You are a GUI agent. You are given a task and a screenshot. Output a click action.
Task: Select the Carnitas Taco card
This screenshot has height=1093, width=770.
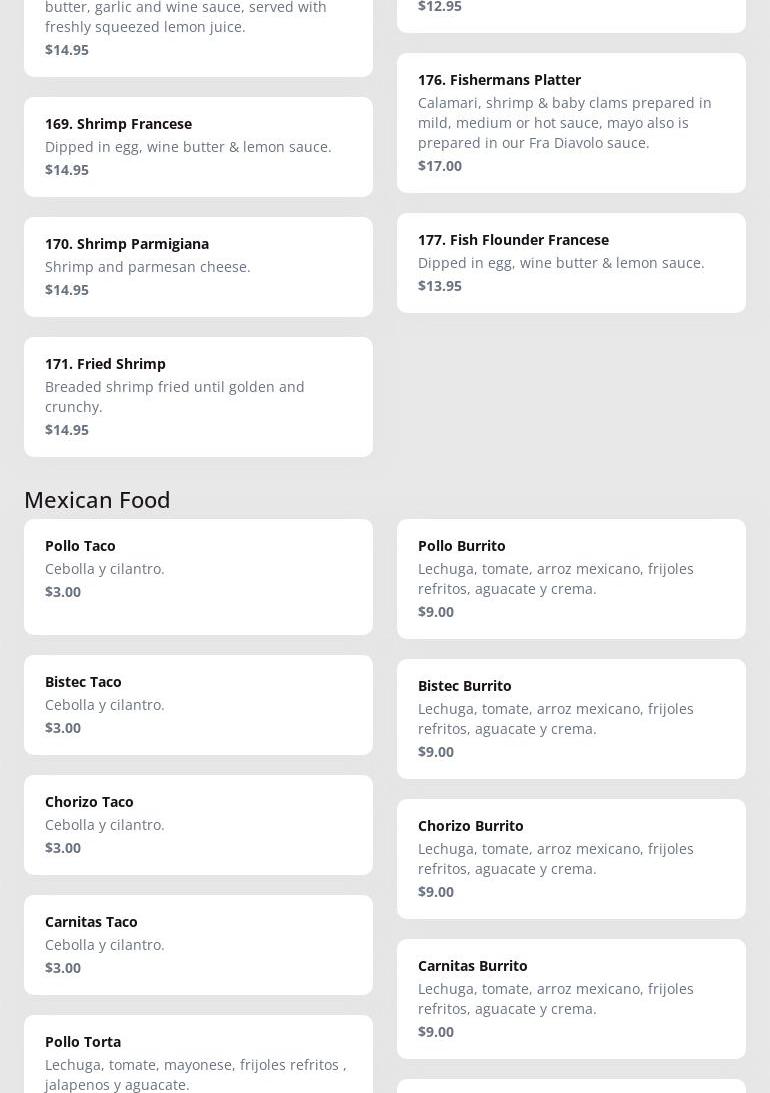(198, 945)
